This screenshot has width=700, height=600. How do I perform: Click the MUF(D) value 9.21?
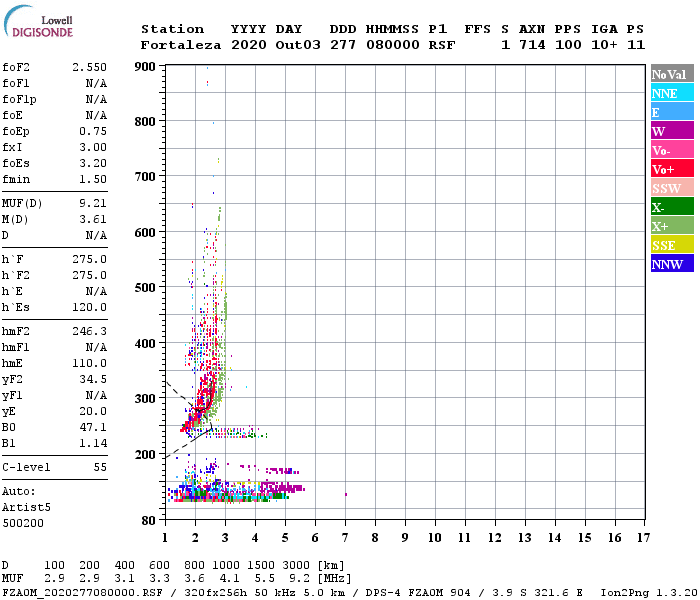[93, 204]
